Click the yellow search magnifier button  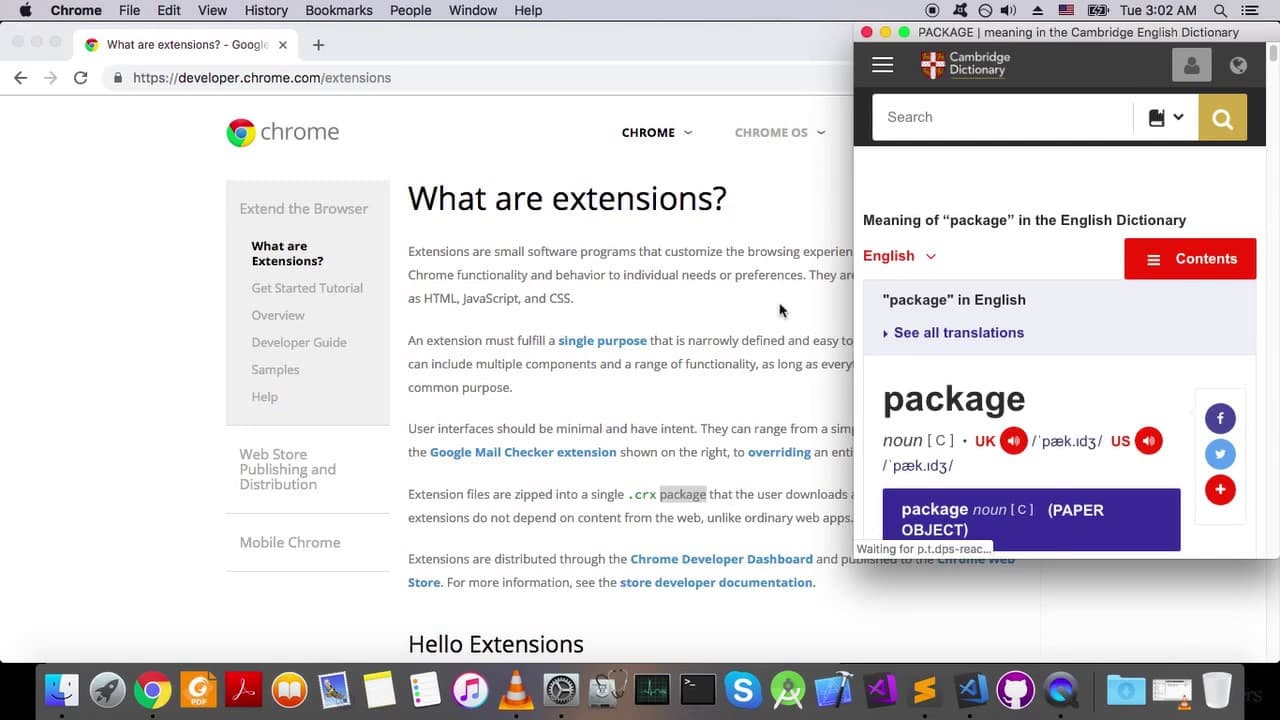[1222, 118]
